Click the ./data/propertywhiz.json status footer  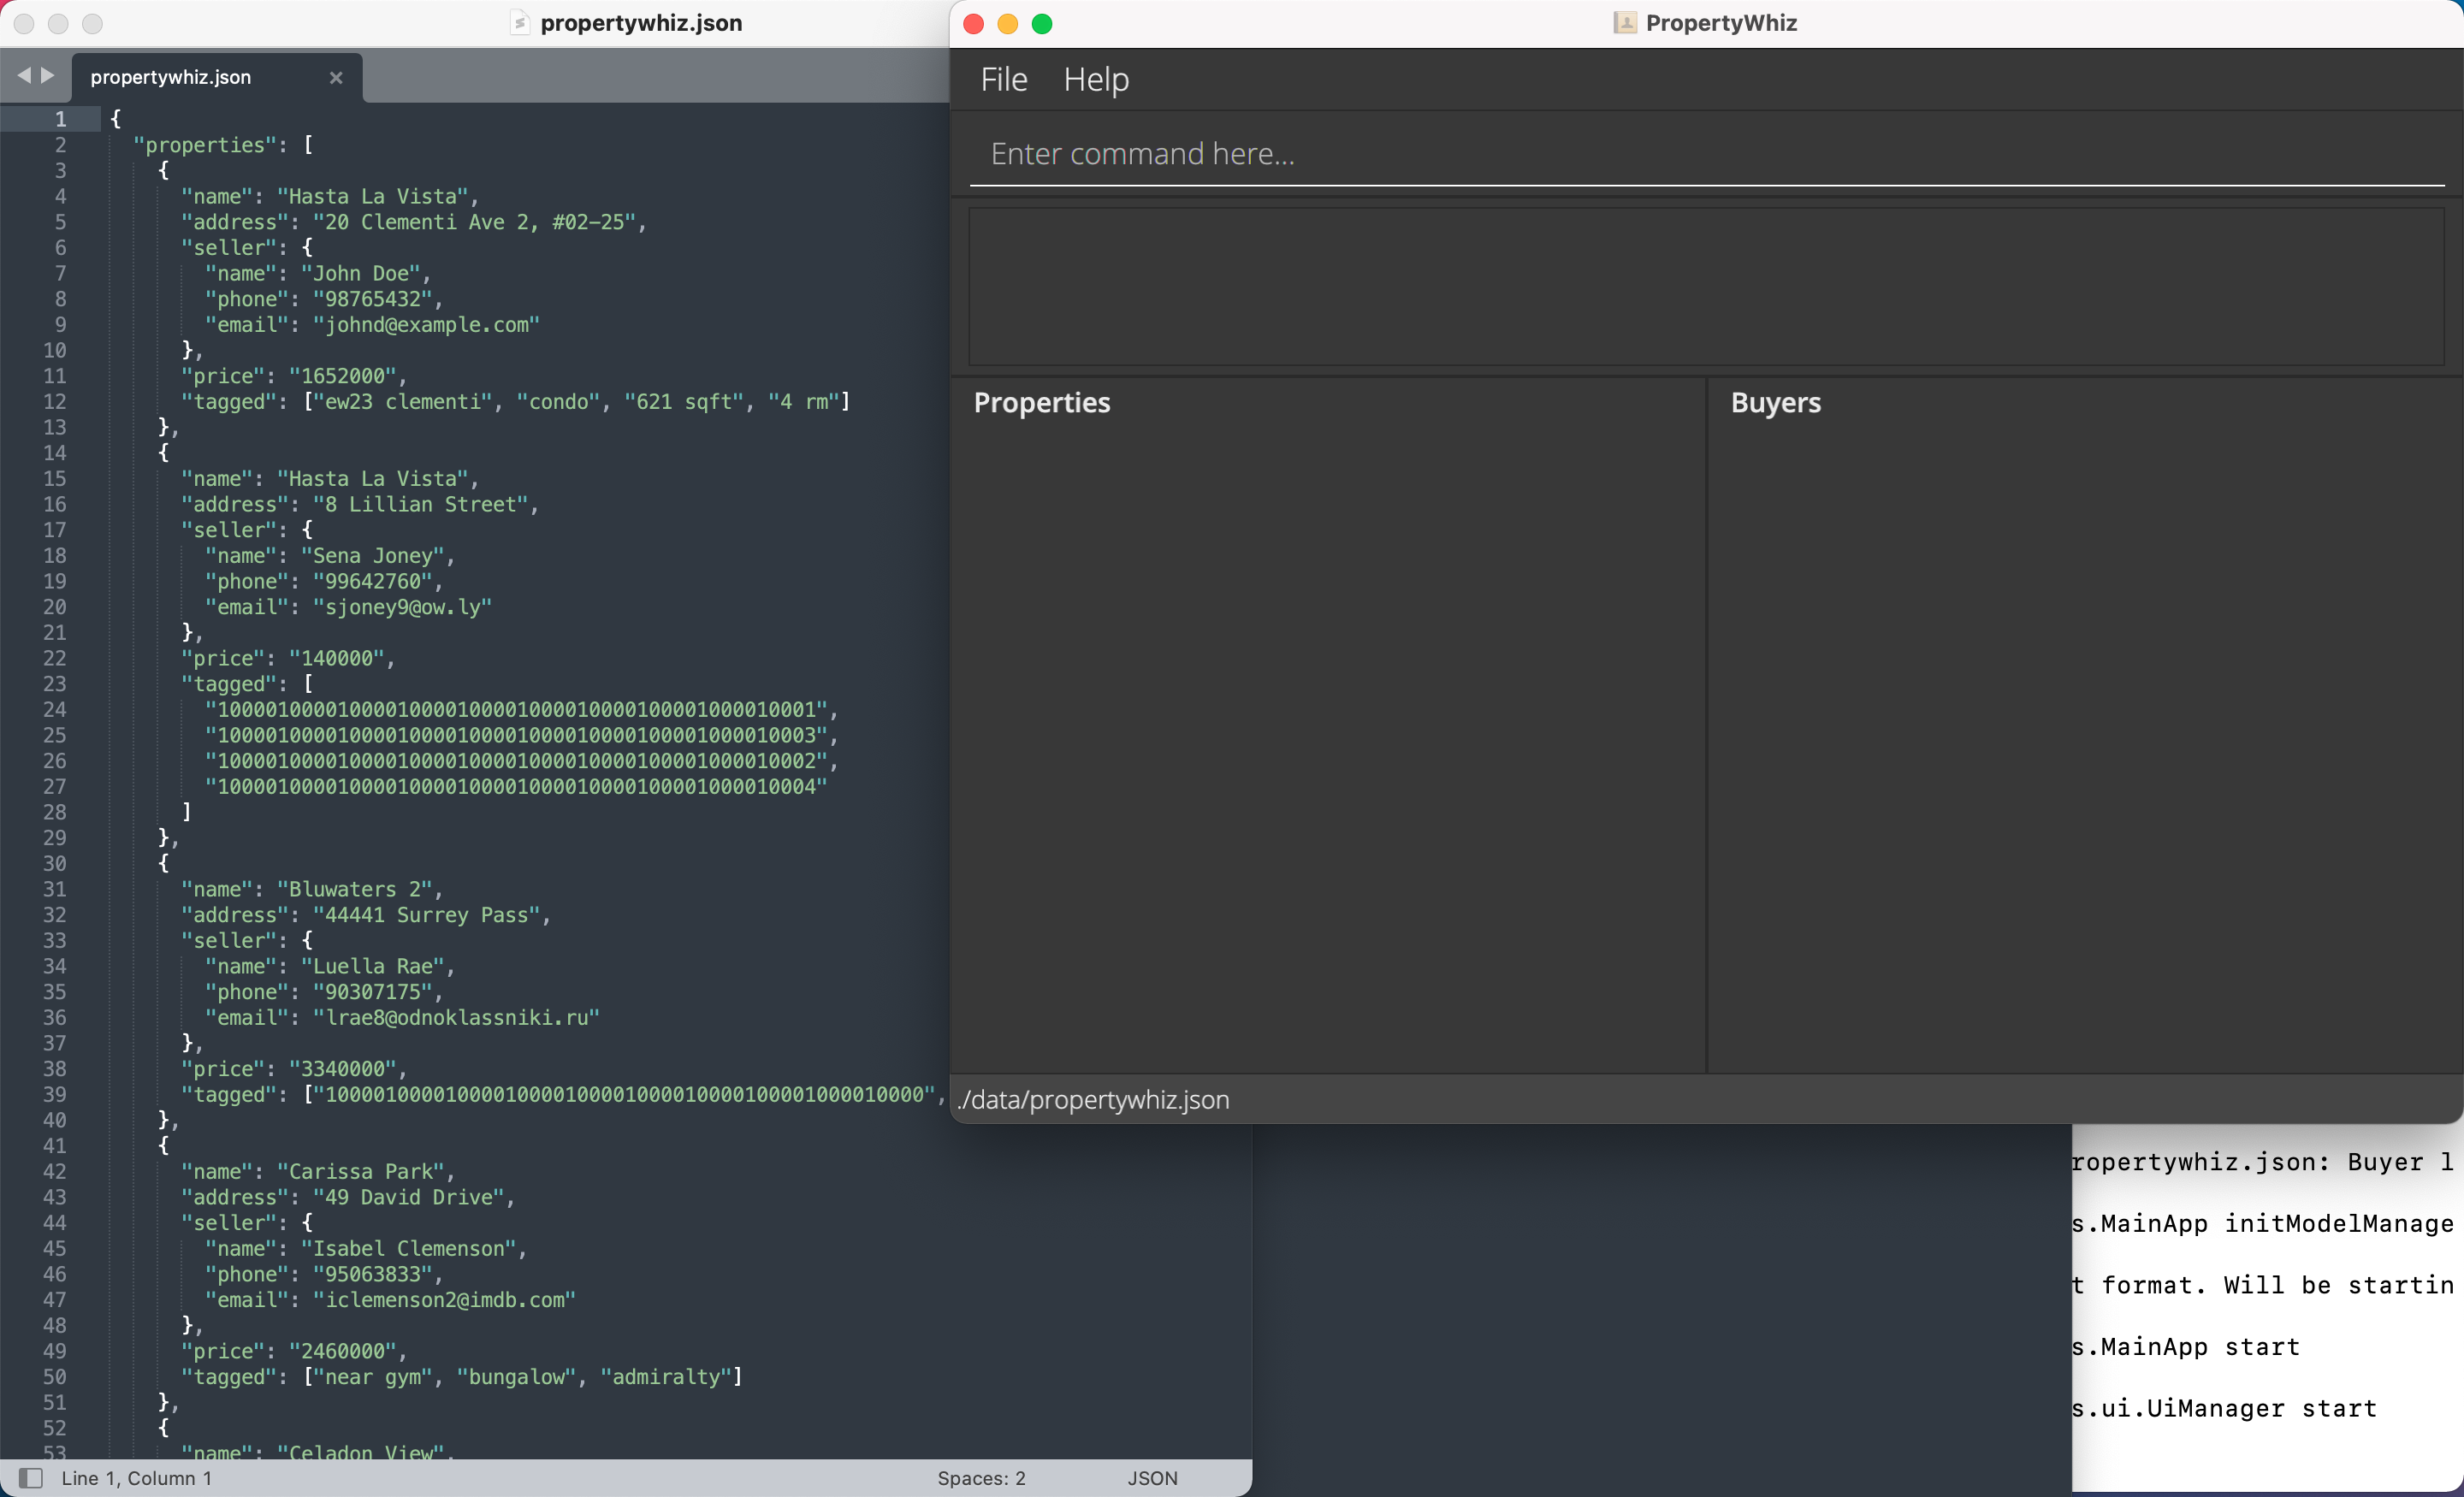1094,1100
